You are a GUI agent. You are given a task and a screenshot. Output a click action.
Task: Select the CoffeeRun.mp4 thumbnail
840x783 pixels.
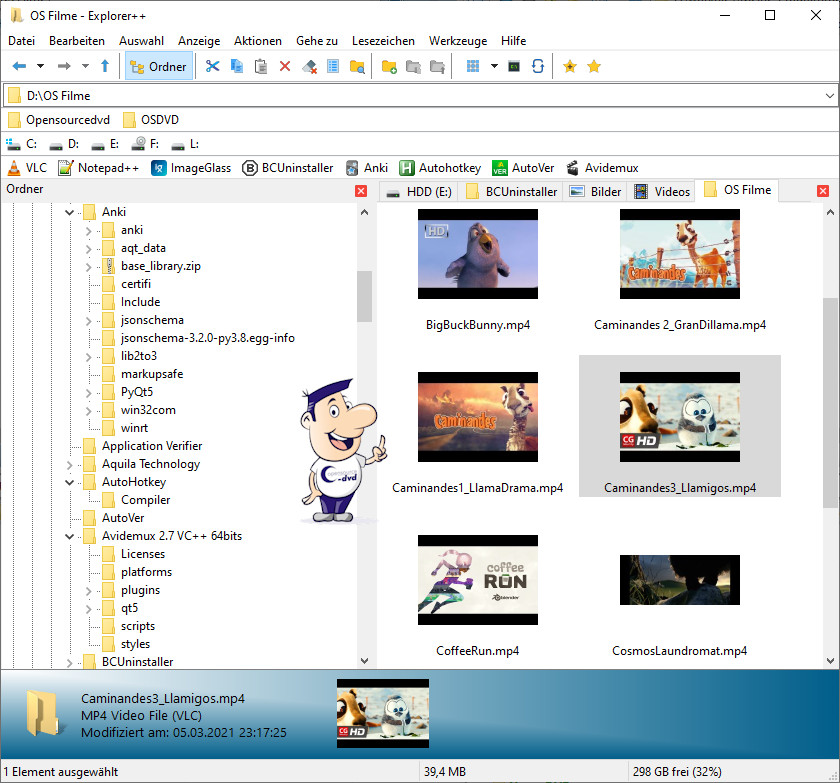[478, 582]
